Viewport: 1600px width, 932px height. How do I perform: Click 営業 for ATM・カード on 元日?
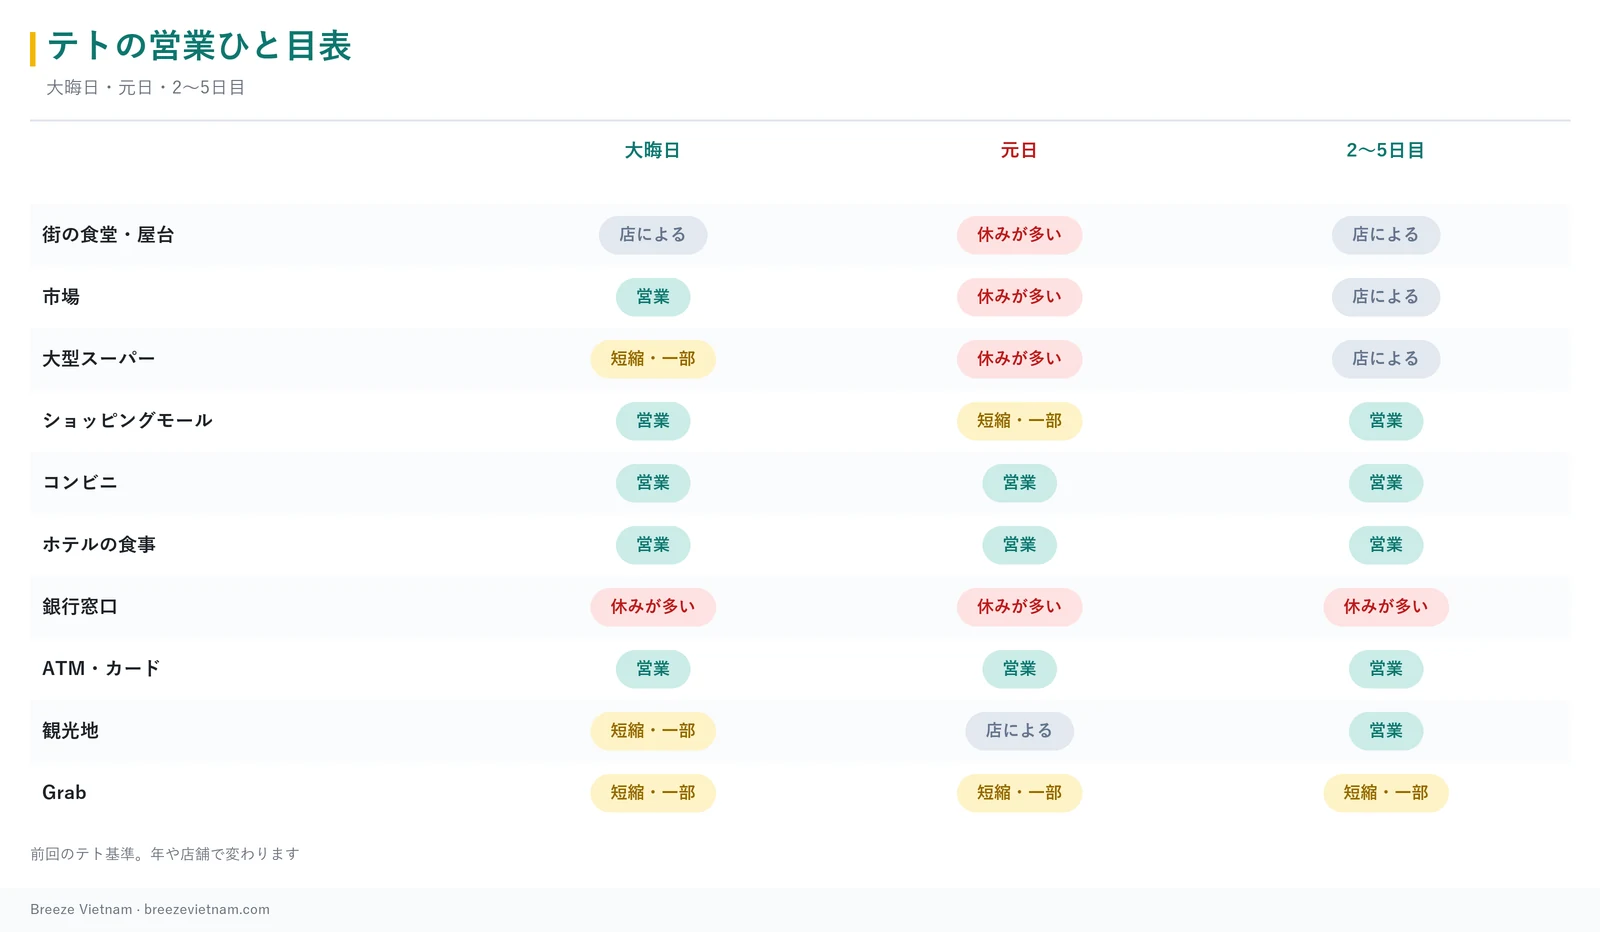pyautogui.click(x=1019, y=669)
